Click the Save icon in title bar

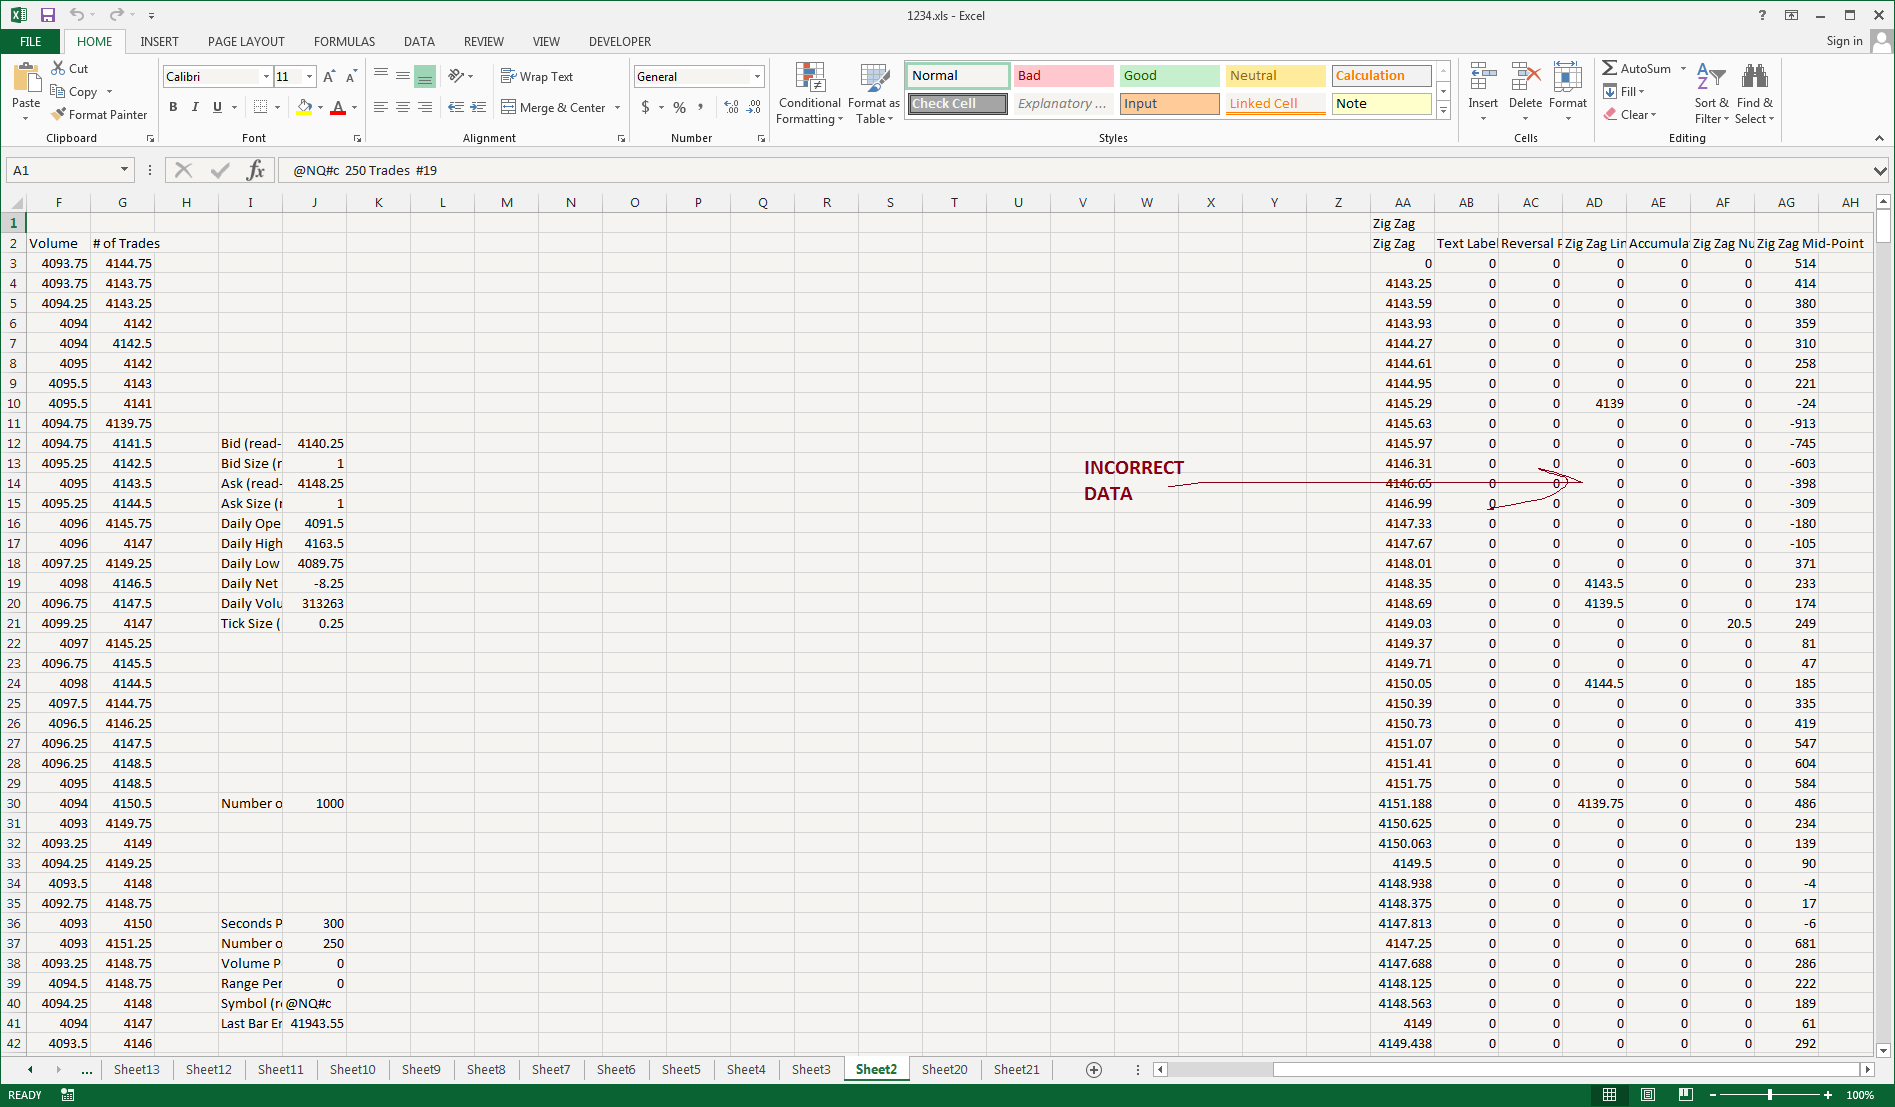(x=47, y=15)
